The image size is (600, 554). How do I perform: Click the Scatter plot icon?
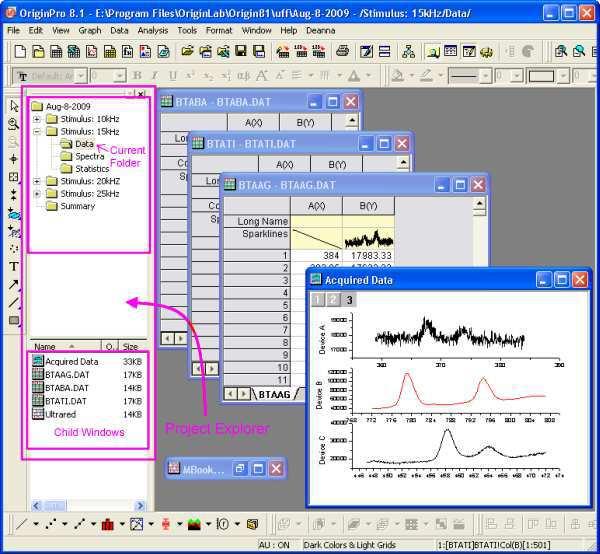coord(51,524)
